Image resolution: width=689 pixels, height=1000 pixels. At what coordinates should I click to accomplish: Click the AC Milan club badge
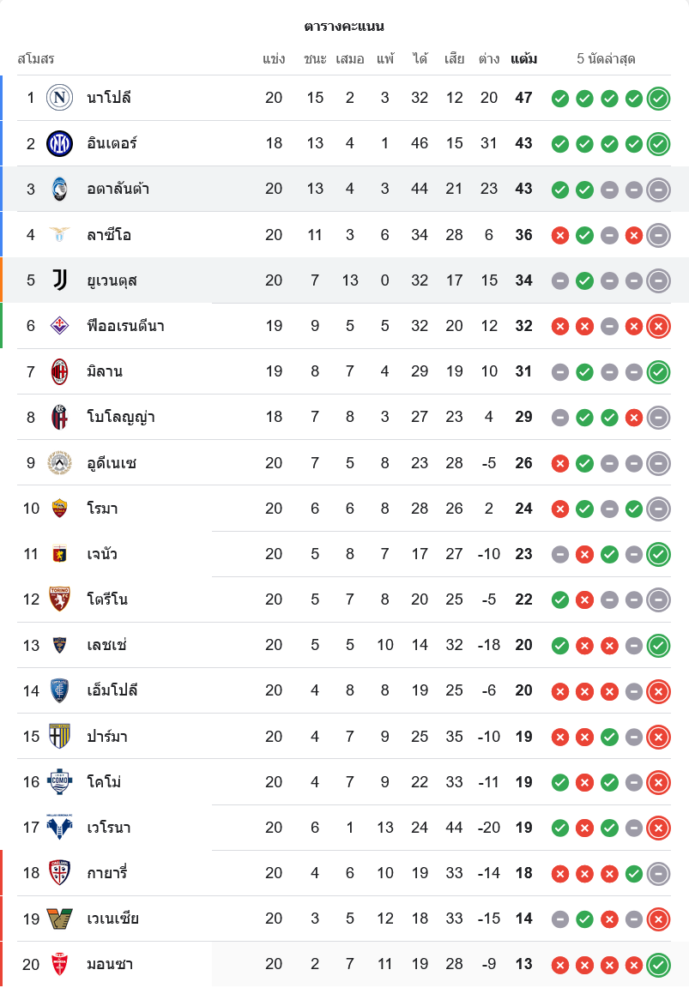[60, 372]
